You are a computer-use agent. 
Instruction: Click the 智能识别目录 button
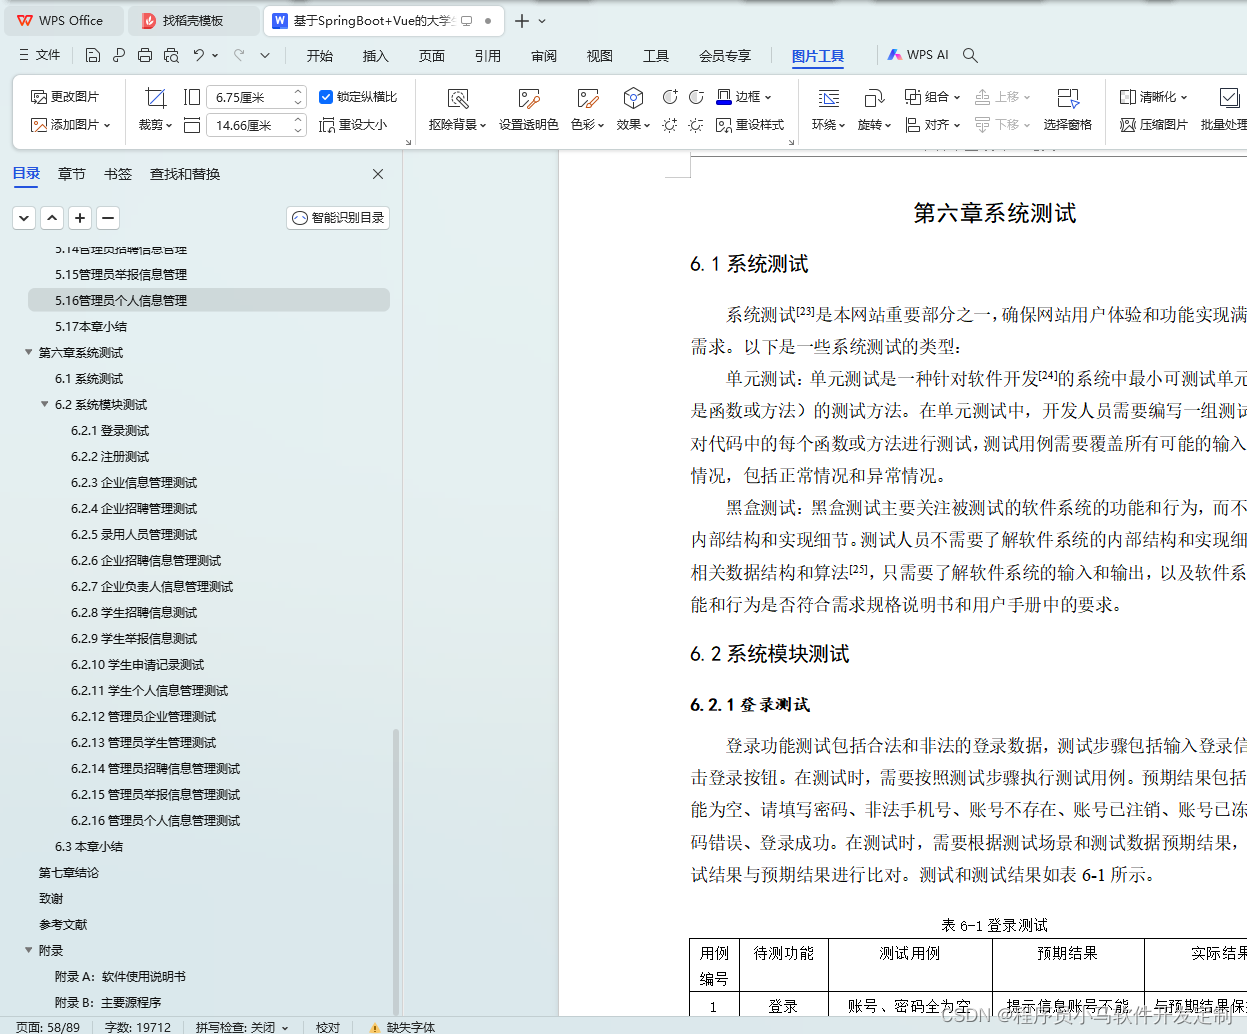337,217
